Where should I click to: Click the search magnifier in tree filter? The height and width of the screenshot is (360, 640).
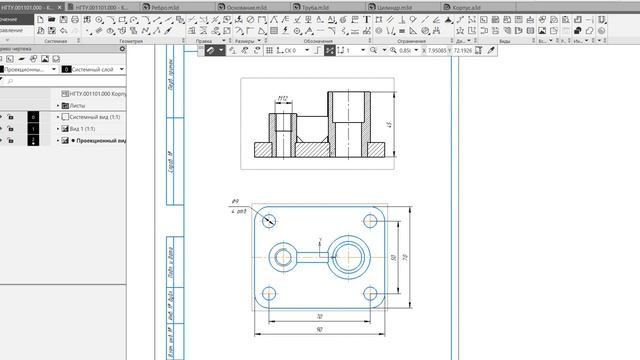(x=10, y=81)
